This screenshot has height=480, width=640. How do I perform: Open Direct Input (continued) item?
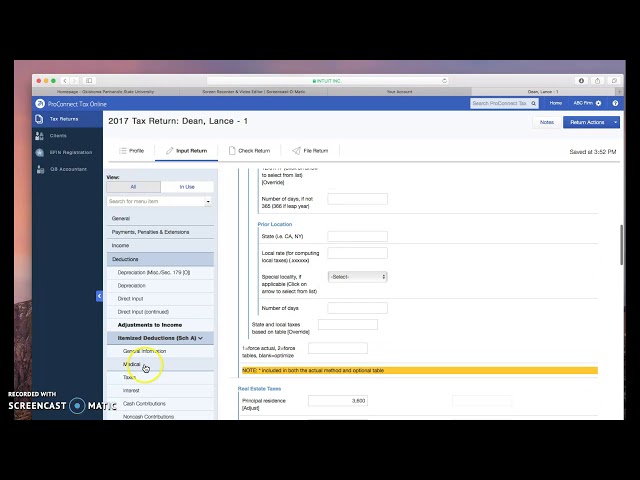160,312
